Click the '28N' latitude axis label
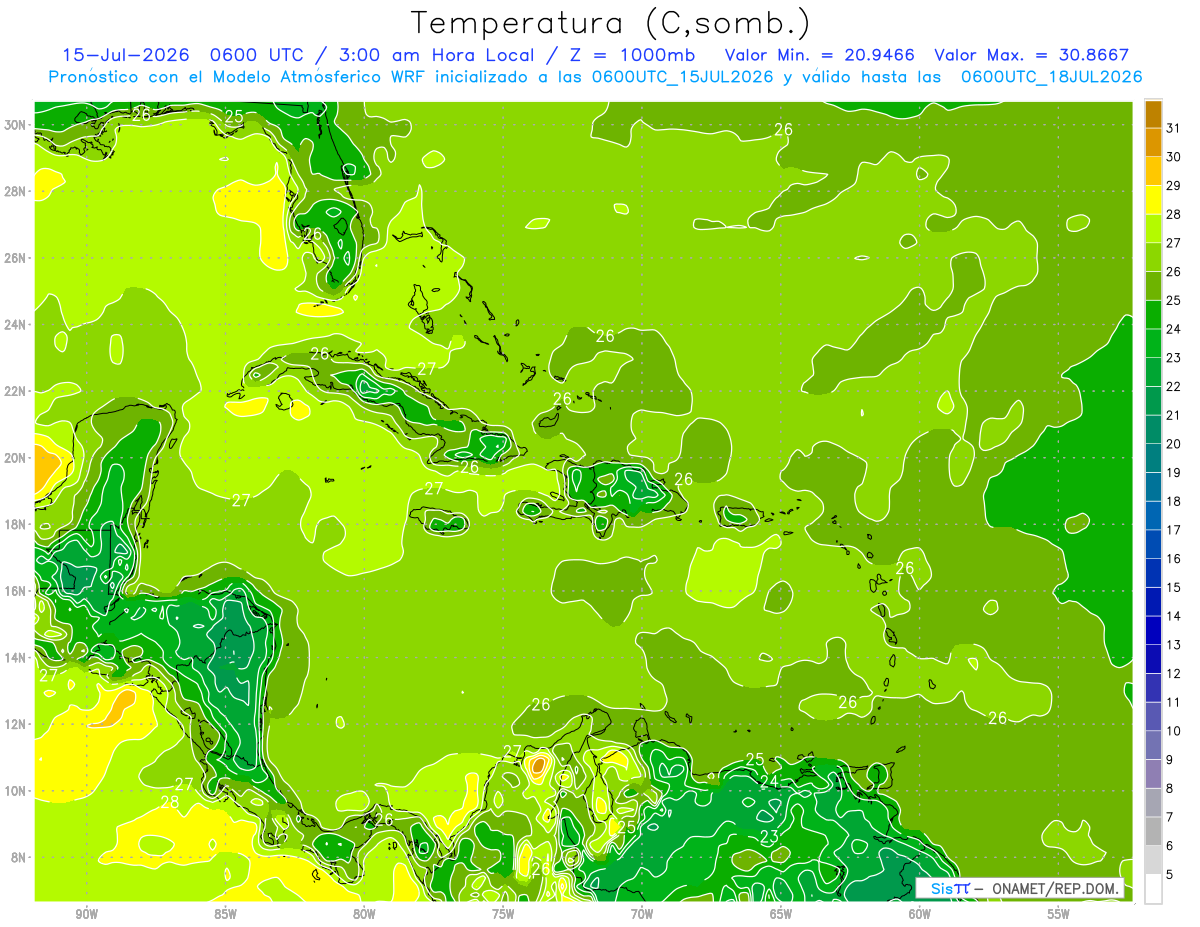Screen dimensions: 1200x927 click(x=17, y=191)
